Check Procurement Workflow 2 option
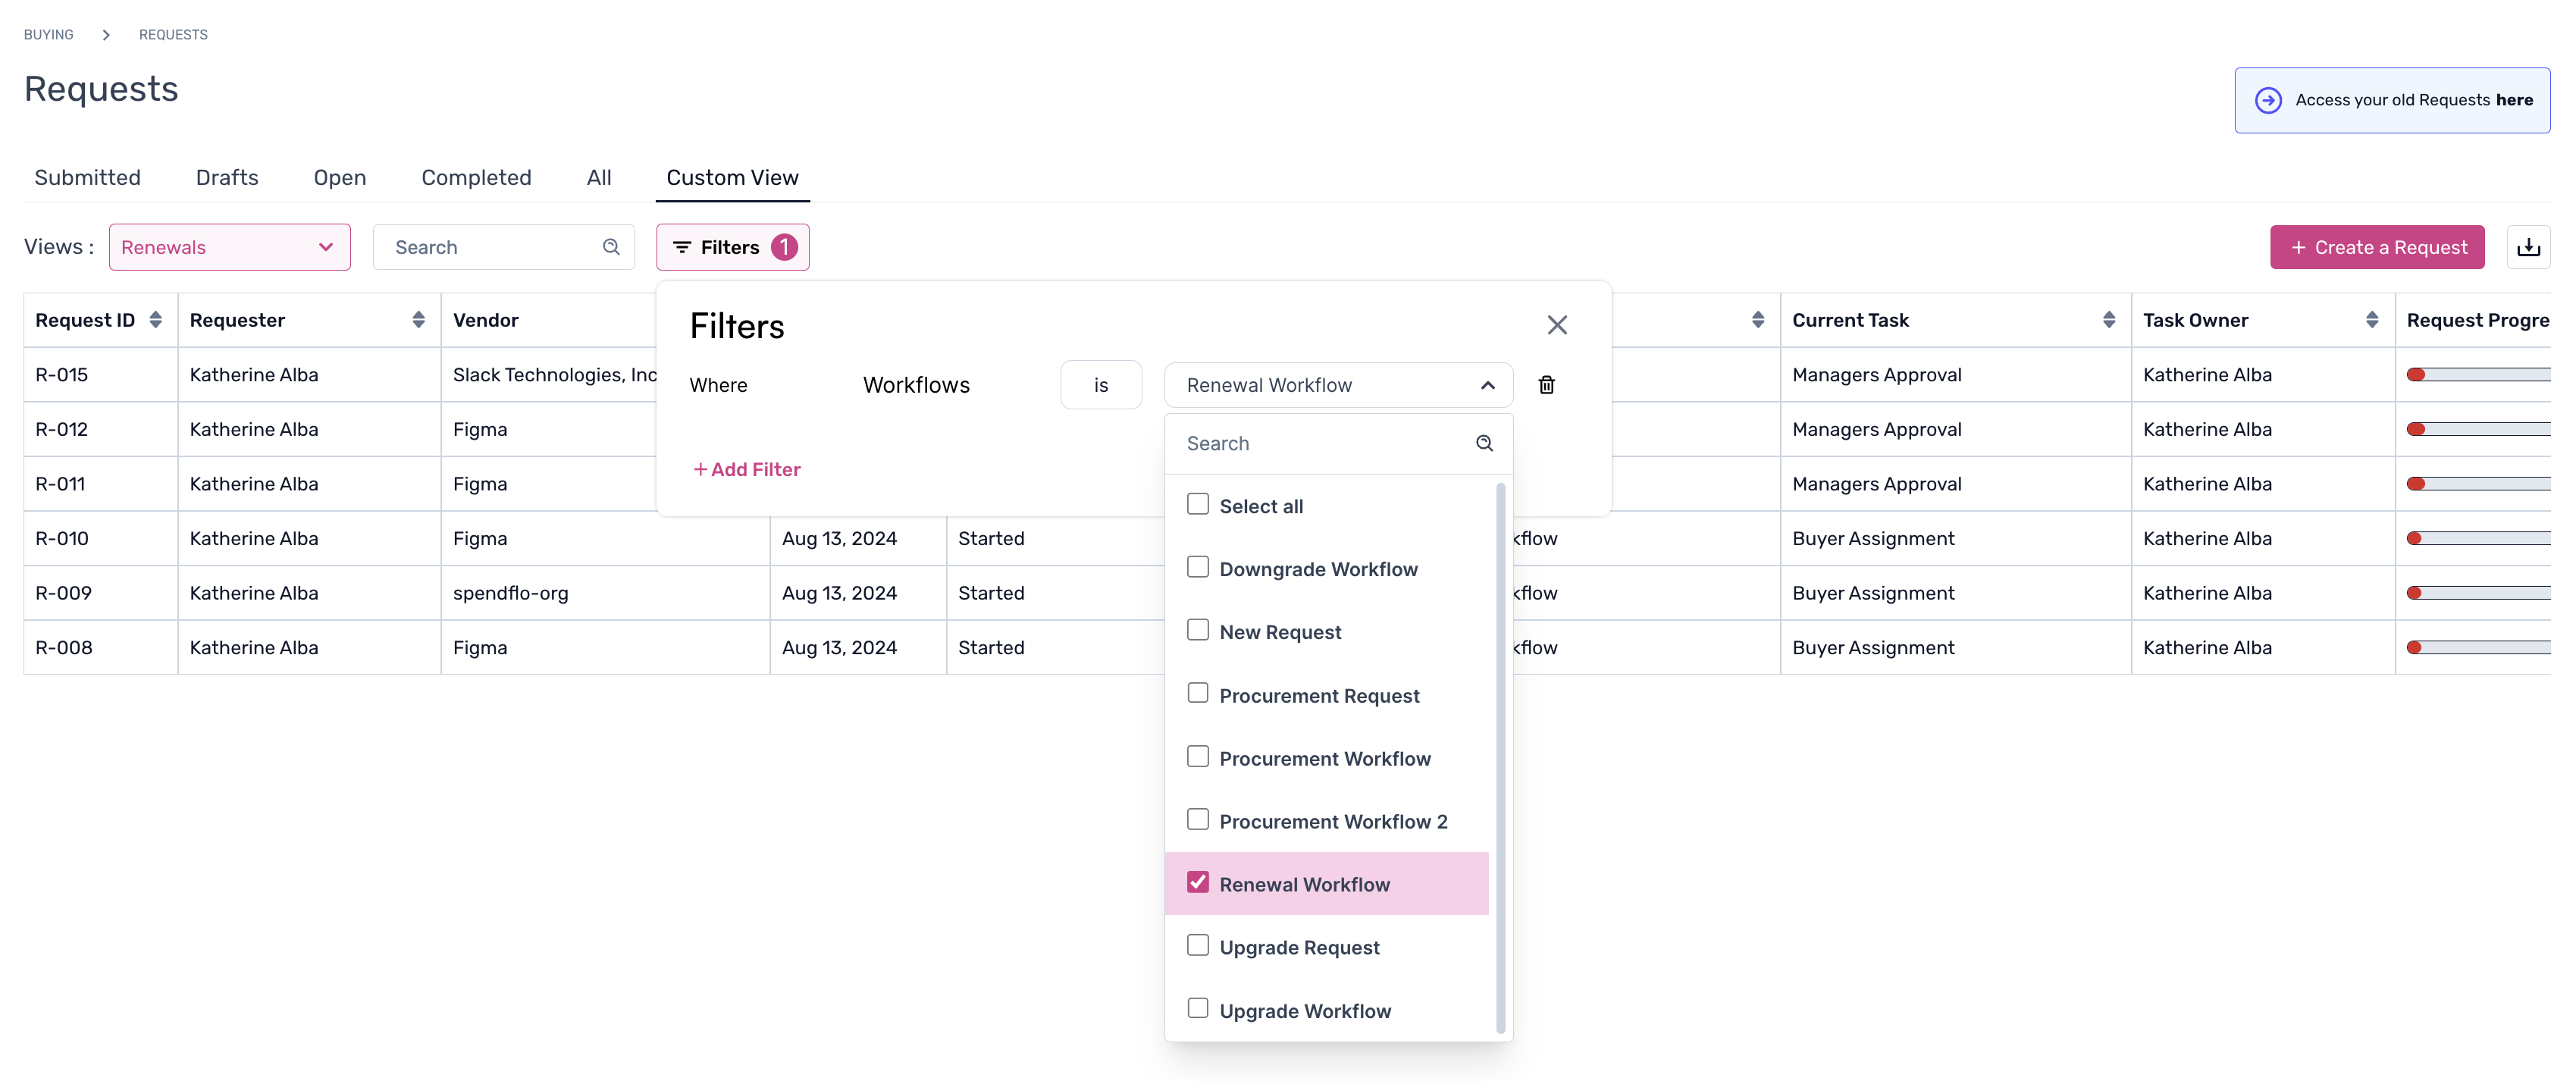2576x1081 pixels. 1197,819
